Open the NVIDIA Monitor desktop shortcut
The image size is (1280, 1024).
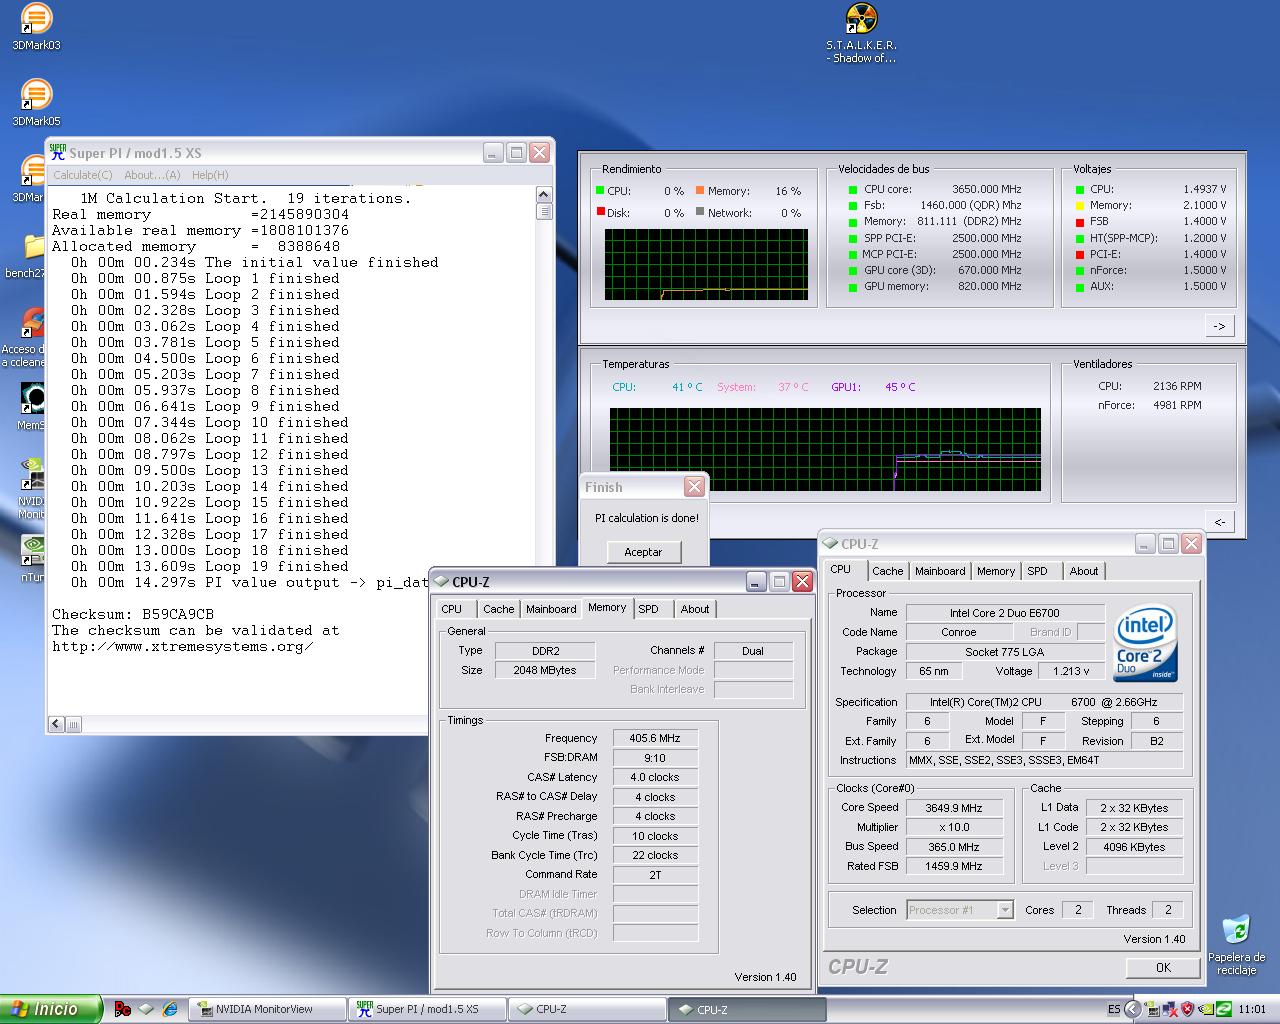pyautogui.click(x=32, y=486)
